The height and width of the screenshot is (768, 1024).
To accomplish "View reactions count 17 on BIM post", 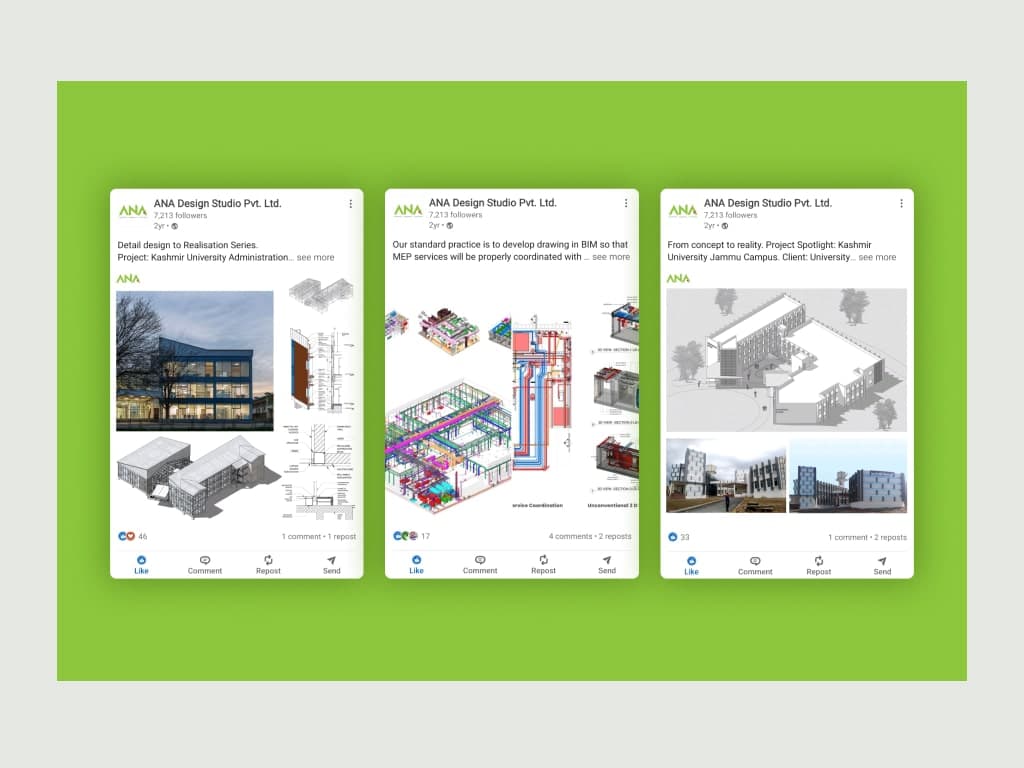I will (x=411, y=536).
